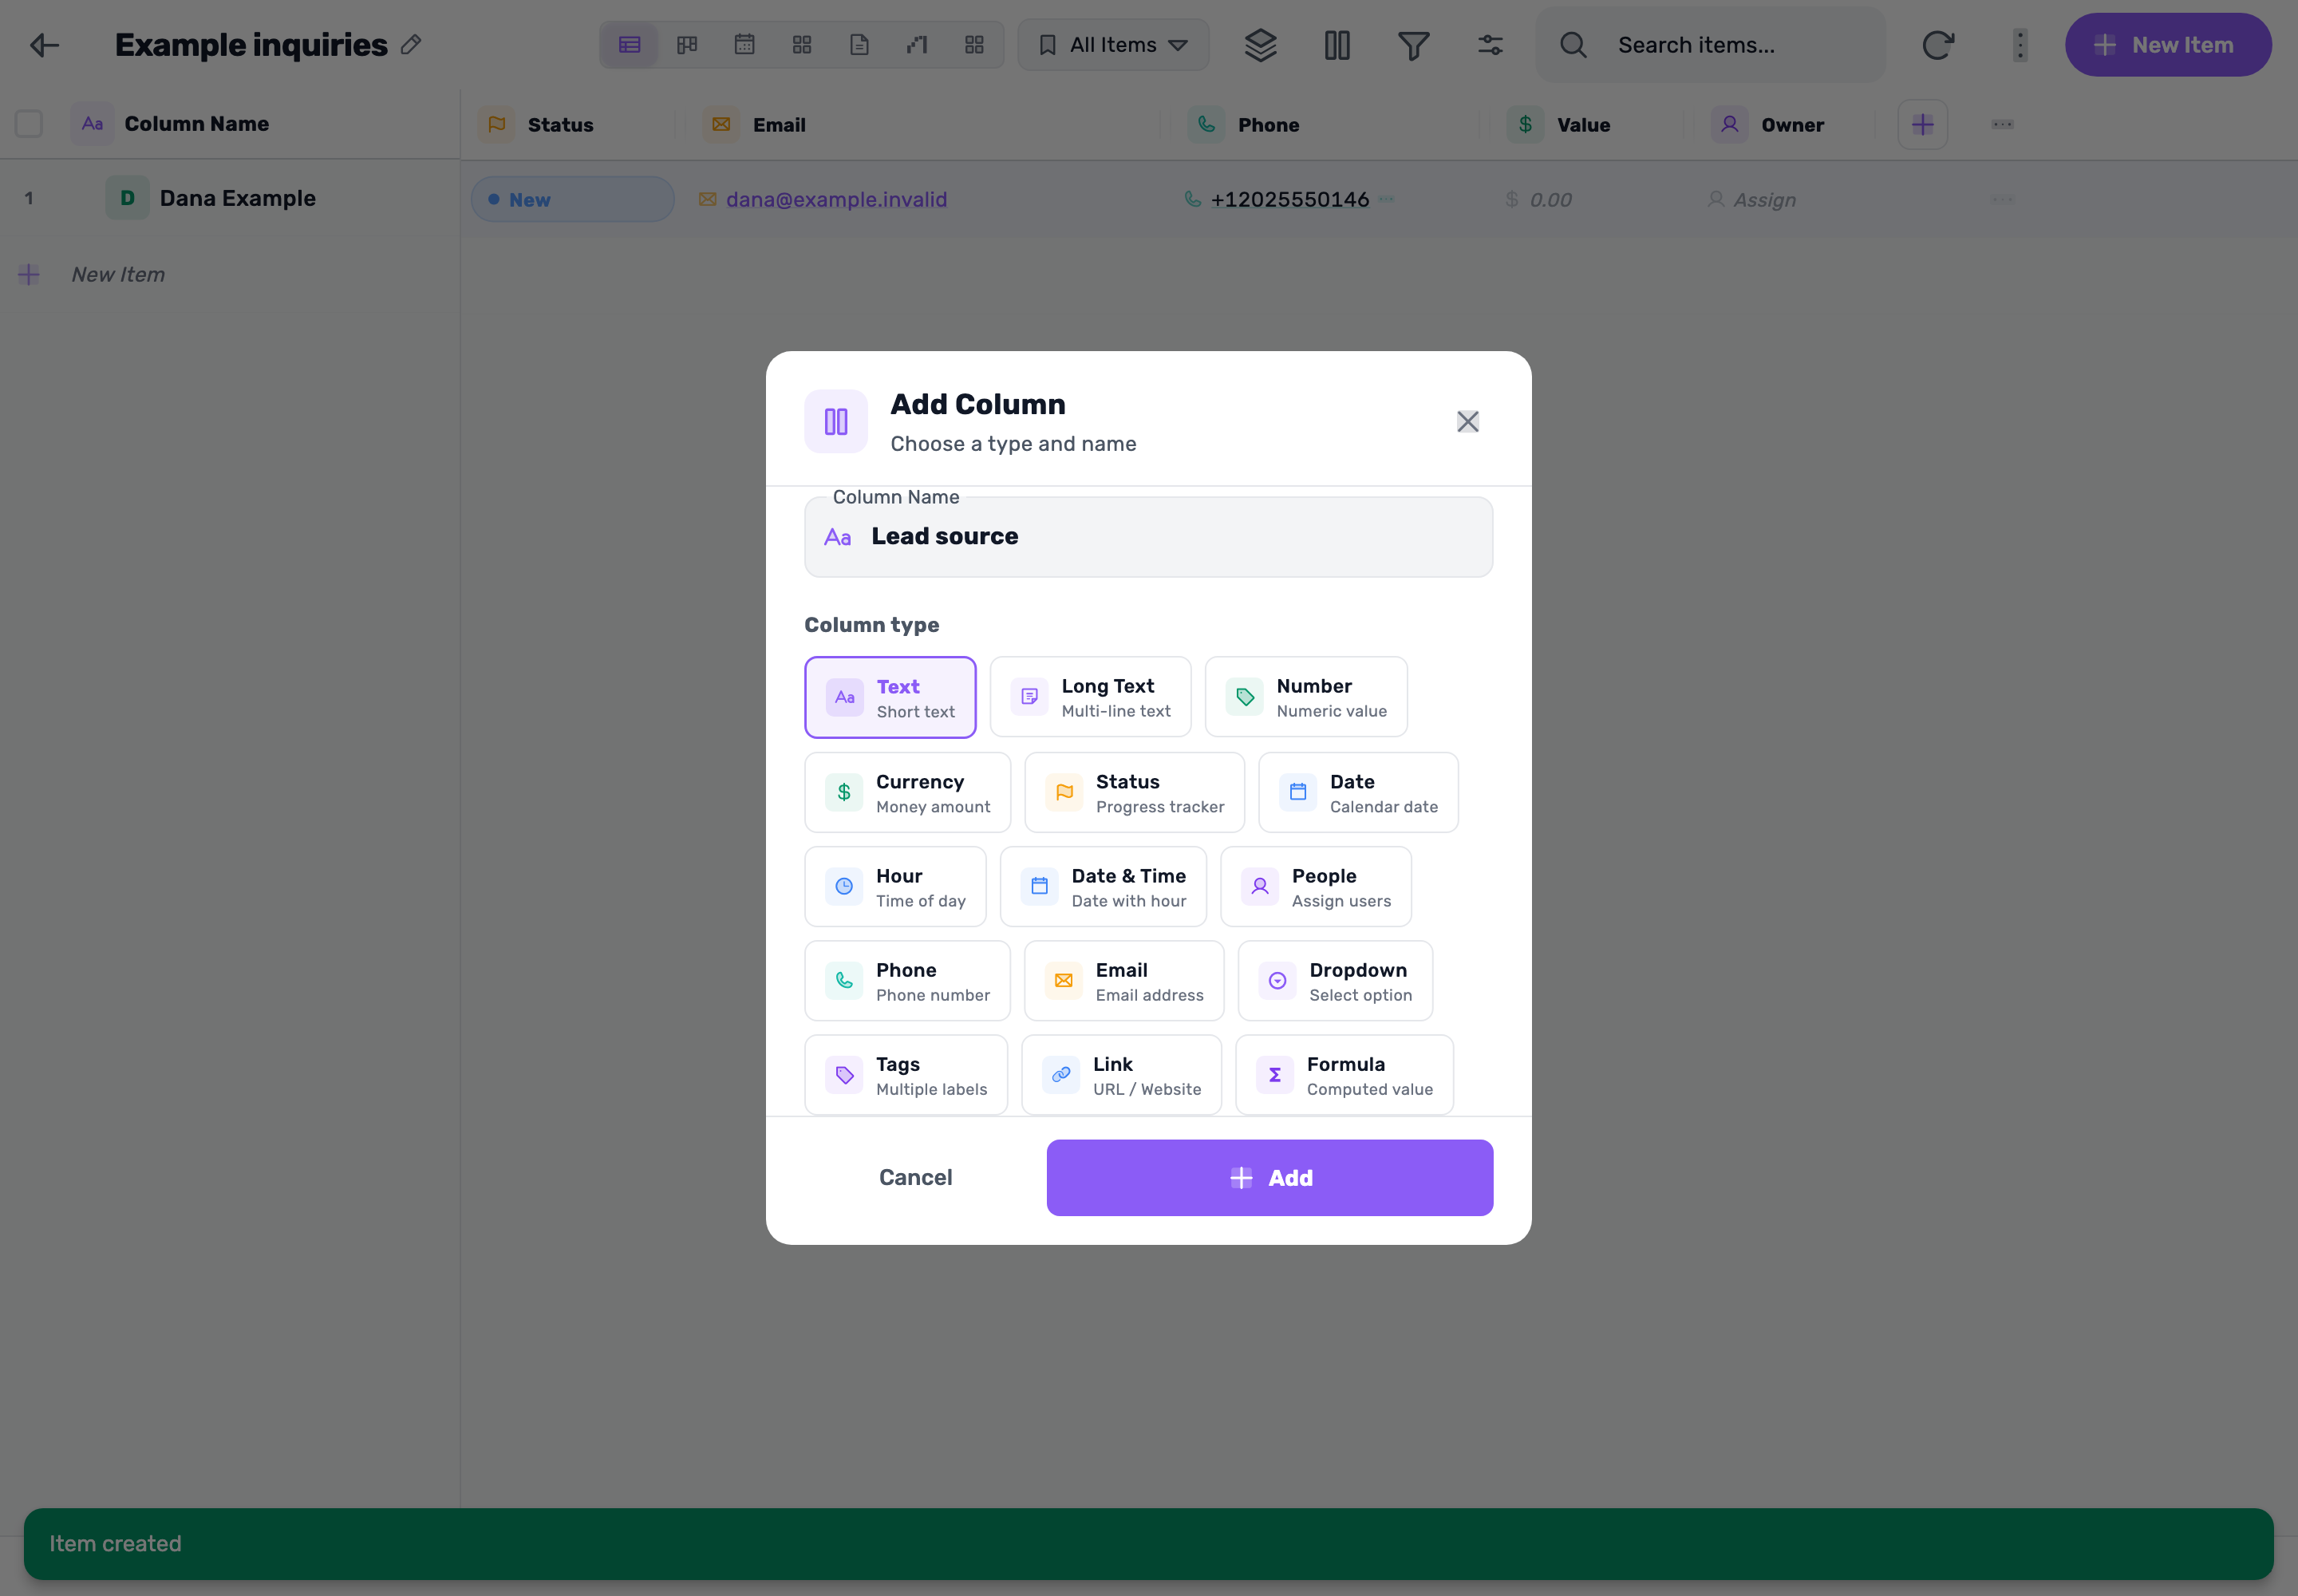This screenshot has width=2298, height=1596.
Task: Switch to the calendar view tab
Action: 744,45
